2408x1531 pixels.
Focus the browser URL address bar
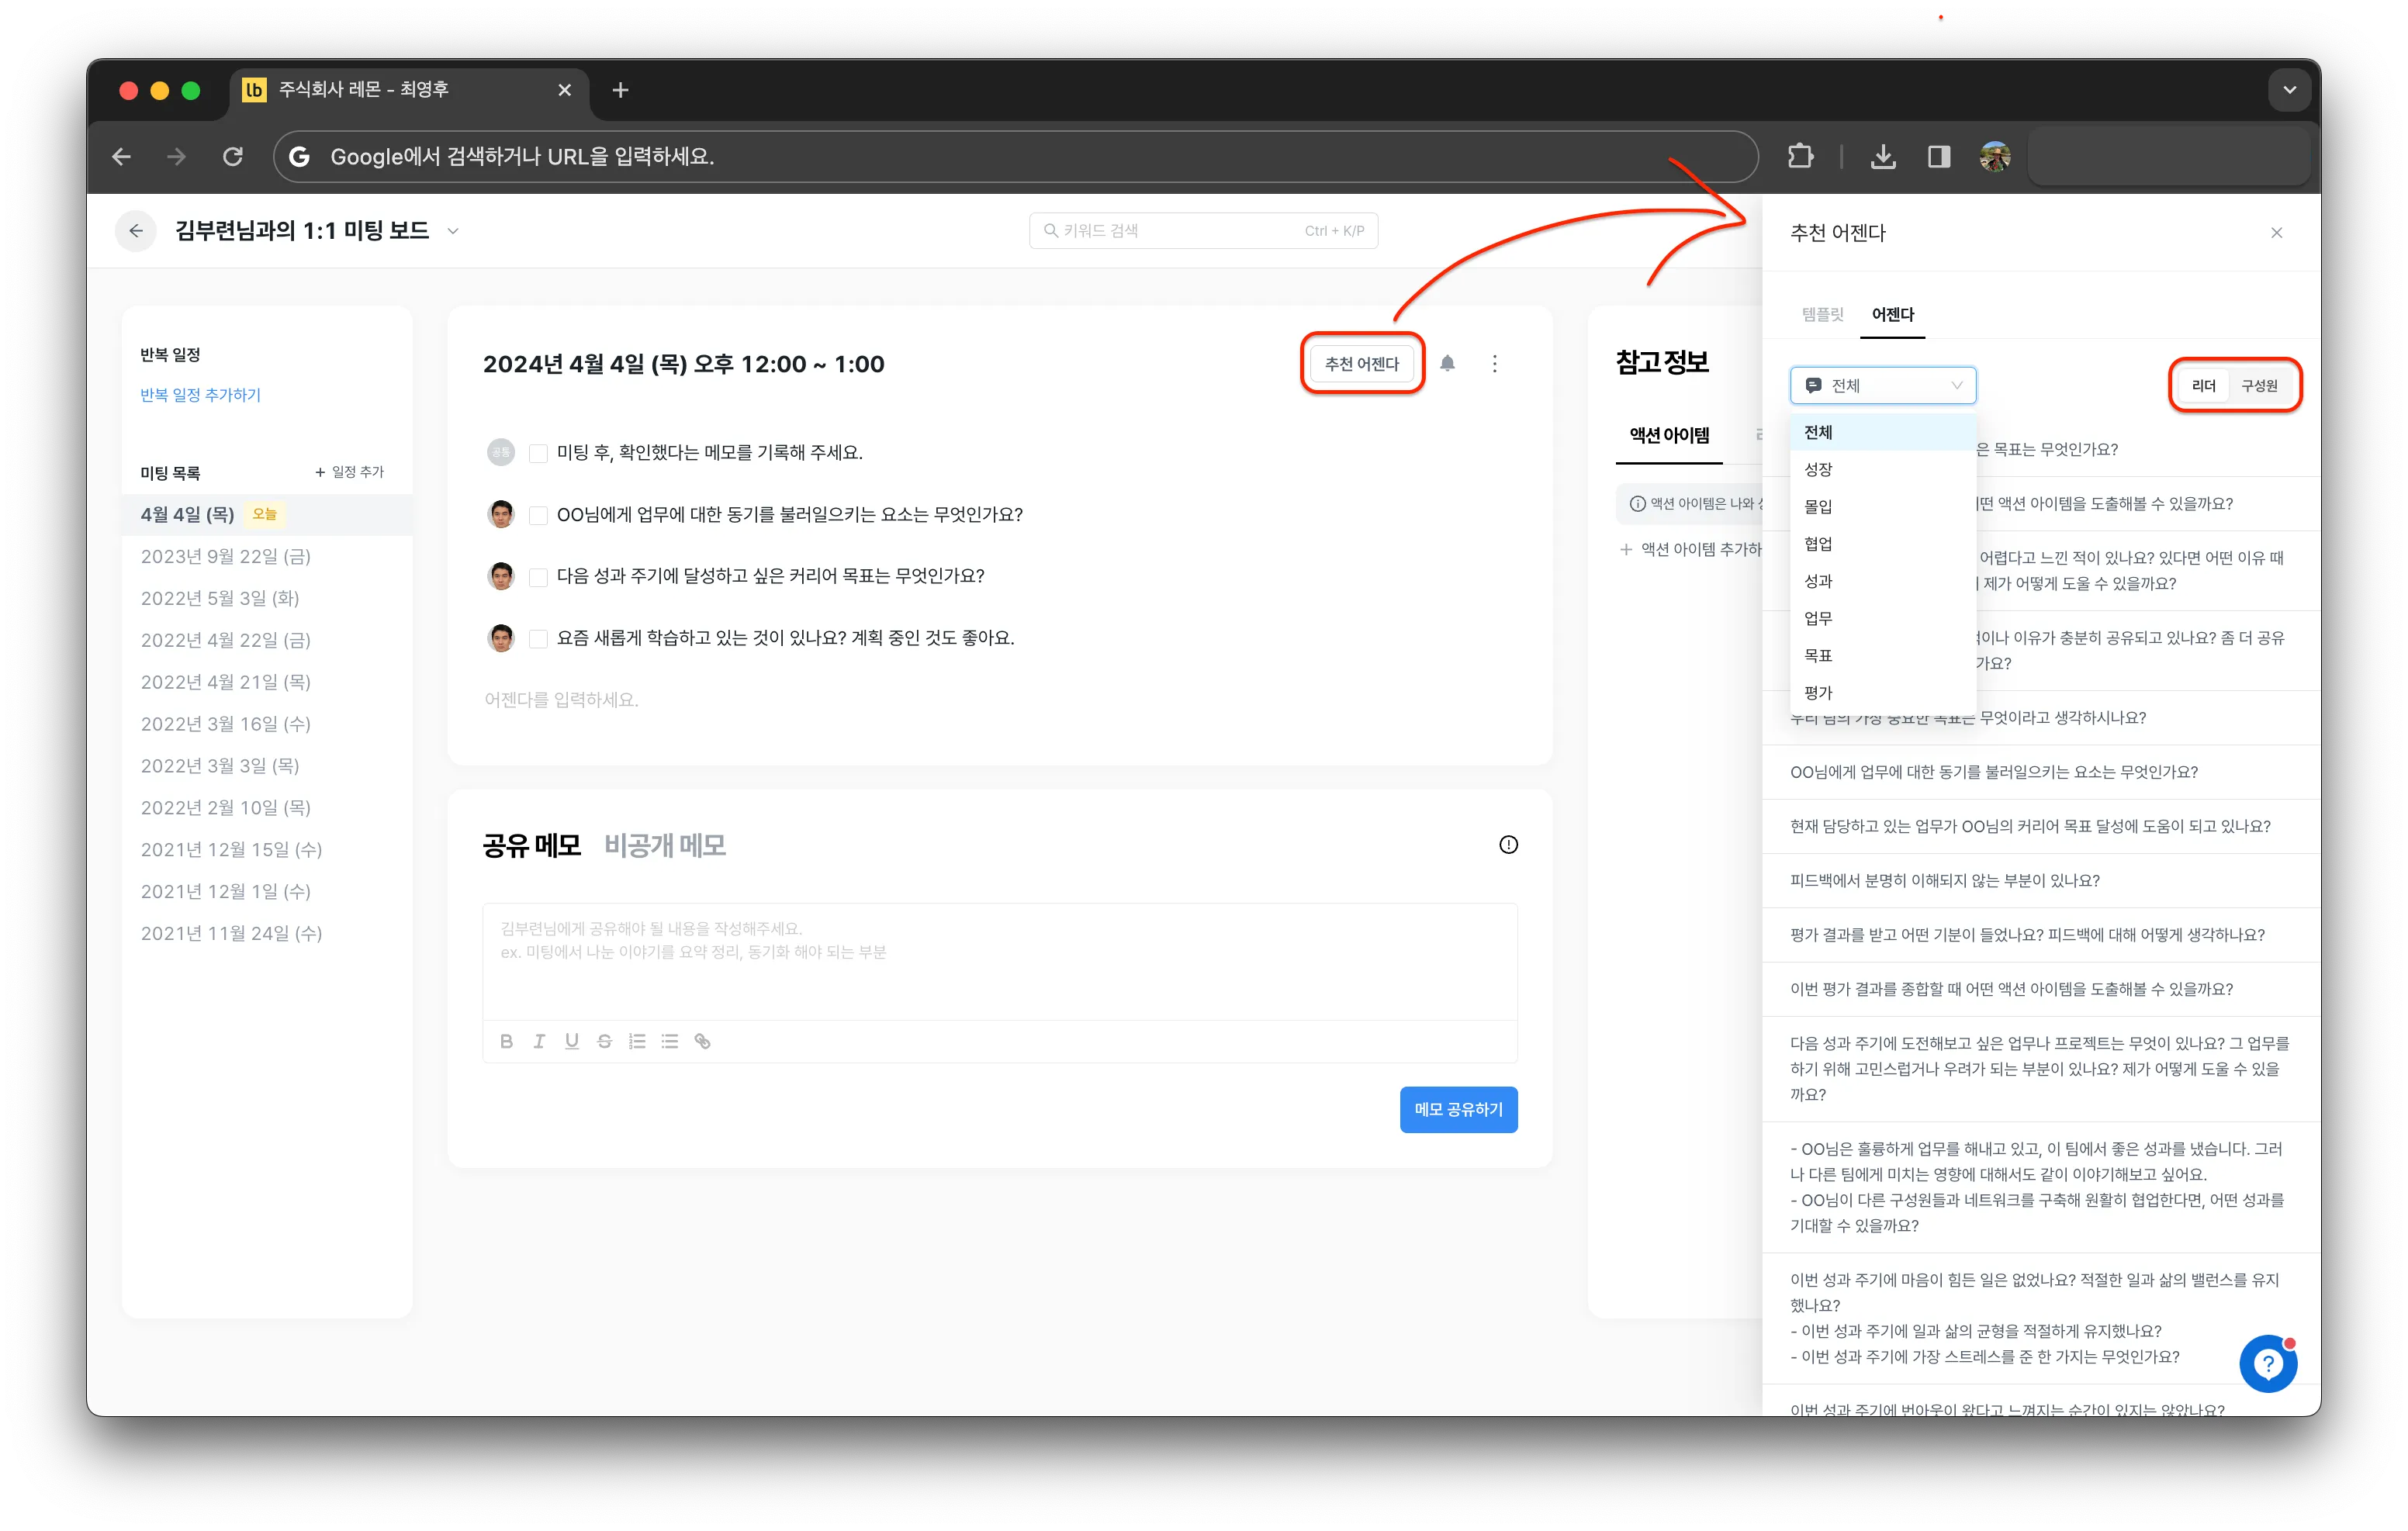coord(1015,157)
